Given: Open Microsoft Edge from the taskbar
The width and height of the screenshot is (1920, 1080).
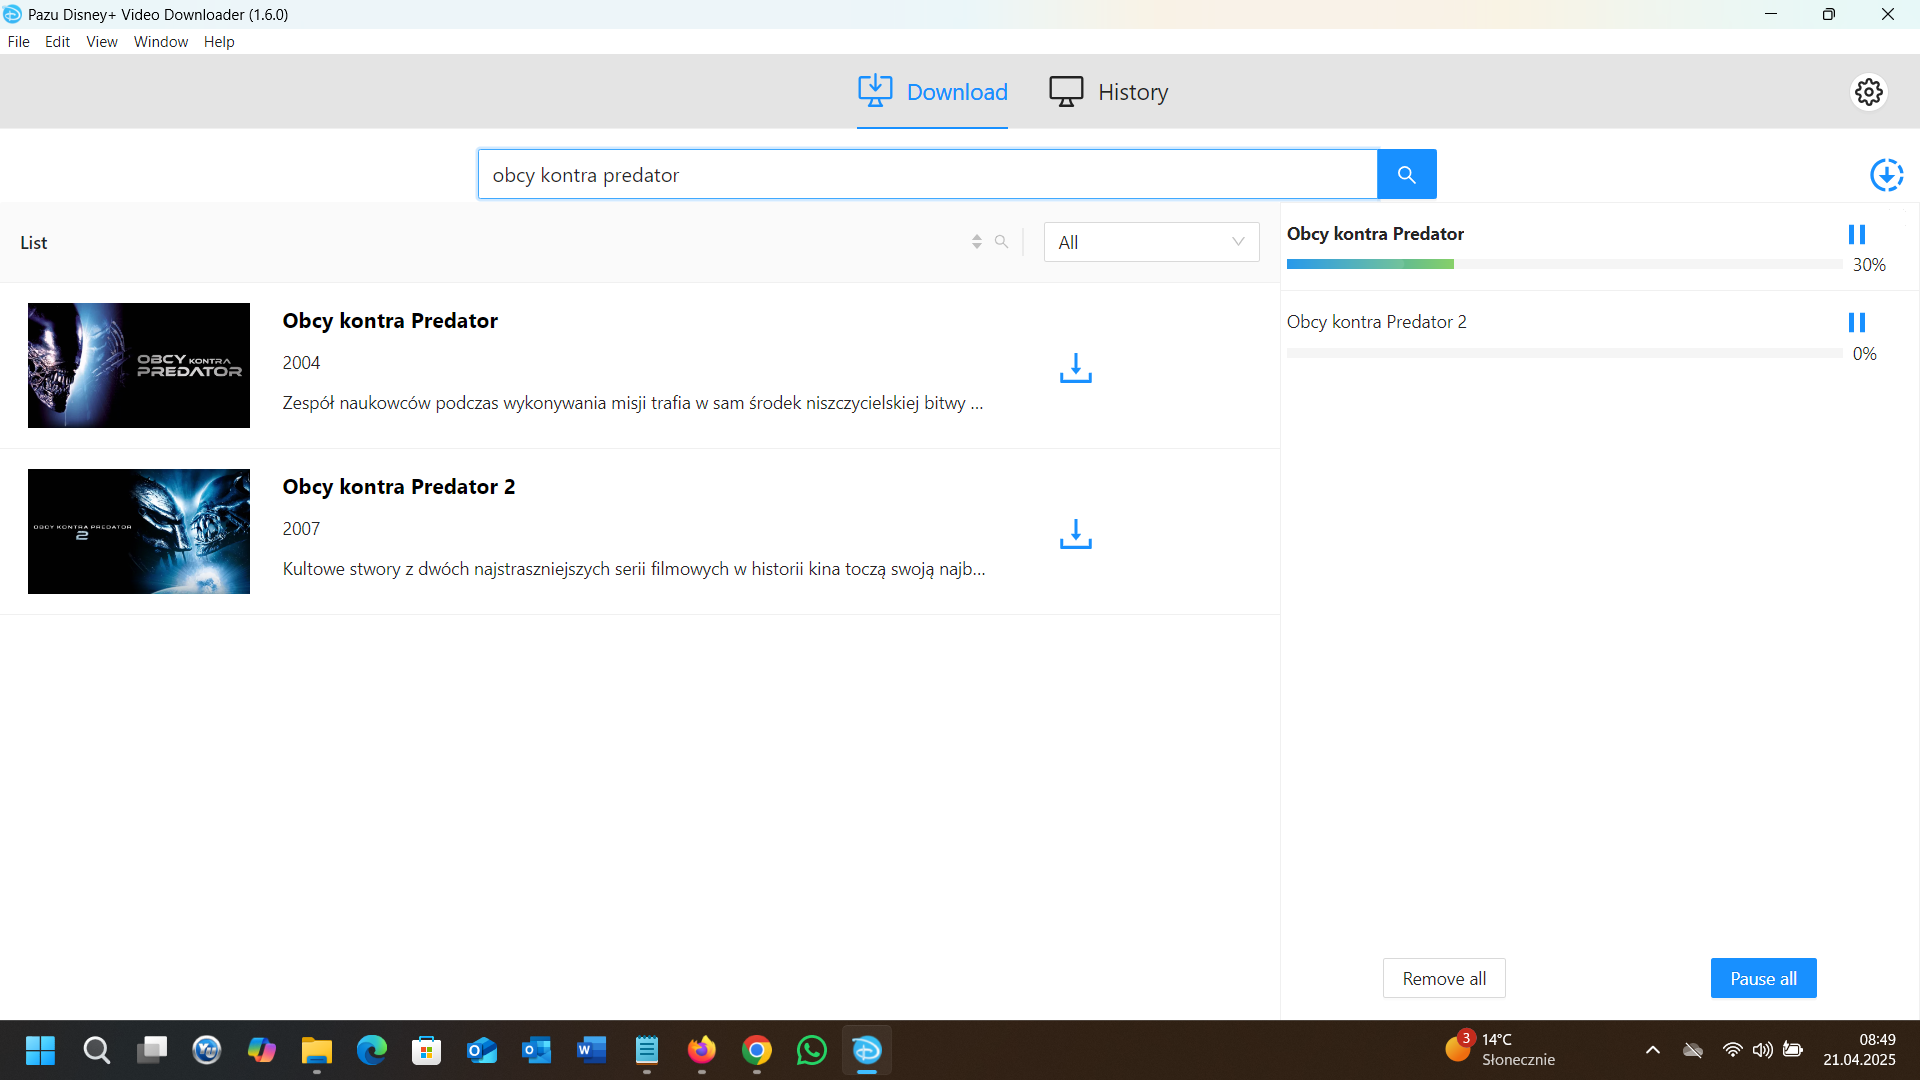Looking at the screenshot, I should click(x=372, y=1051).
